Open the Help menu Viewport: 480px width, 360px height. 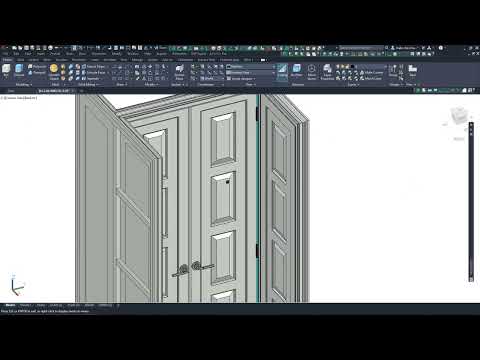(x=148, y=53)
